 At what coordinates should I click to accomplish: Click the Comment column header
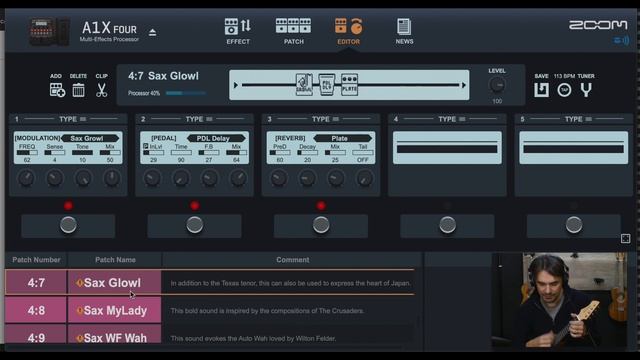pos(293,260)
